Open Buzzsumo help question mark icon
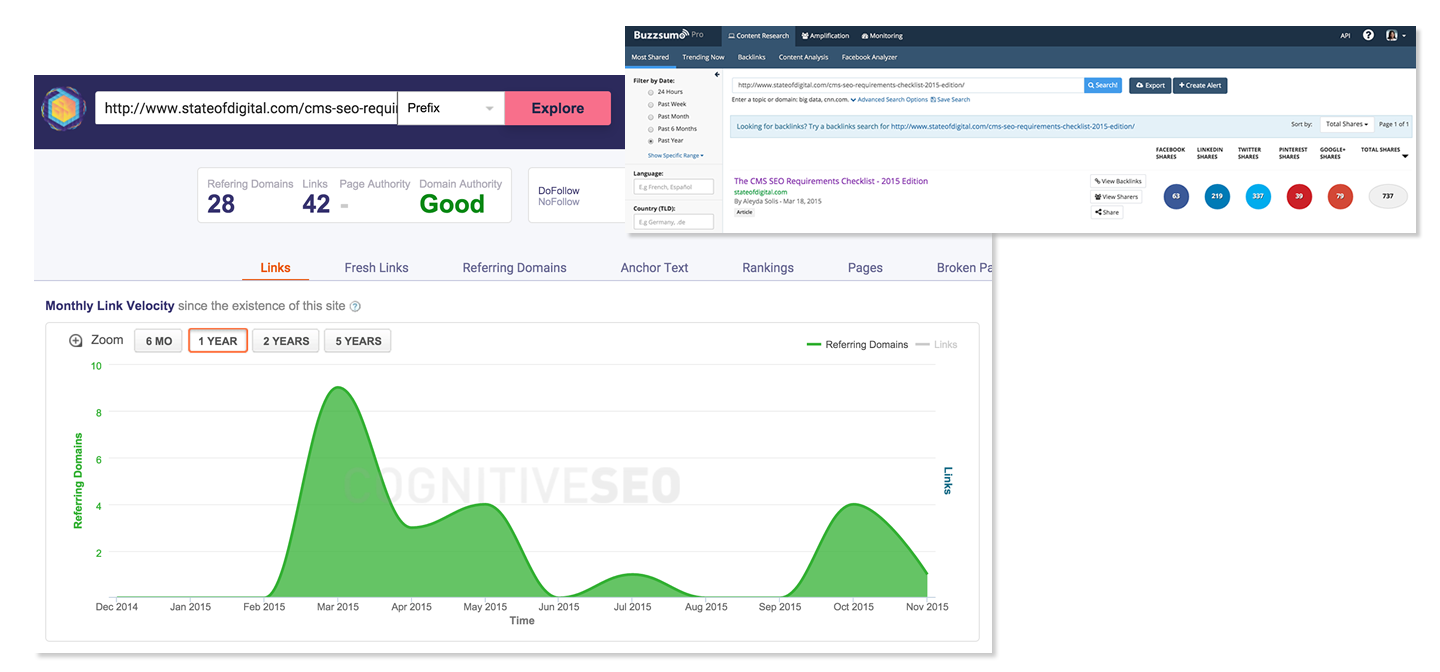Image resolution: width=1440 pixels, height=672 pixels. coord(1368,35)
